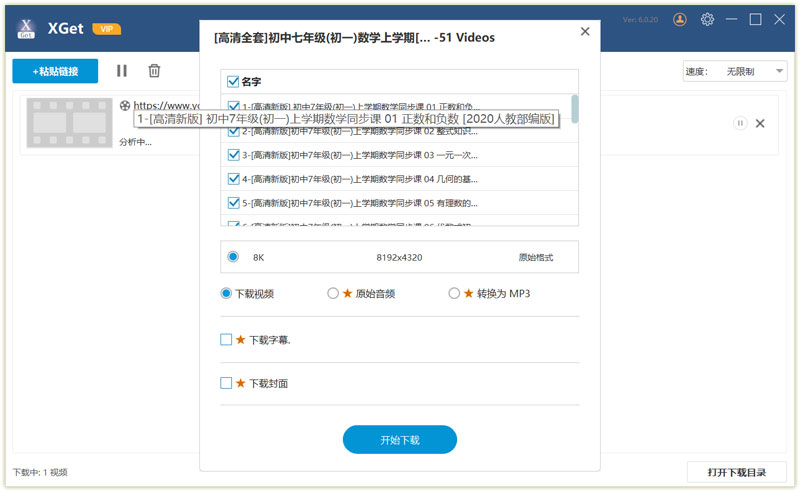Pause the analyzing download item
The width and height of the screenshot is (800, 492).
(740, 123)
